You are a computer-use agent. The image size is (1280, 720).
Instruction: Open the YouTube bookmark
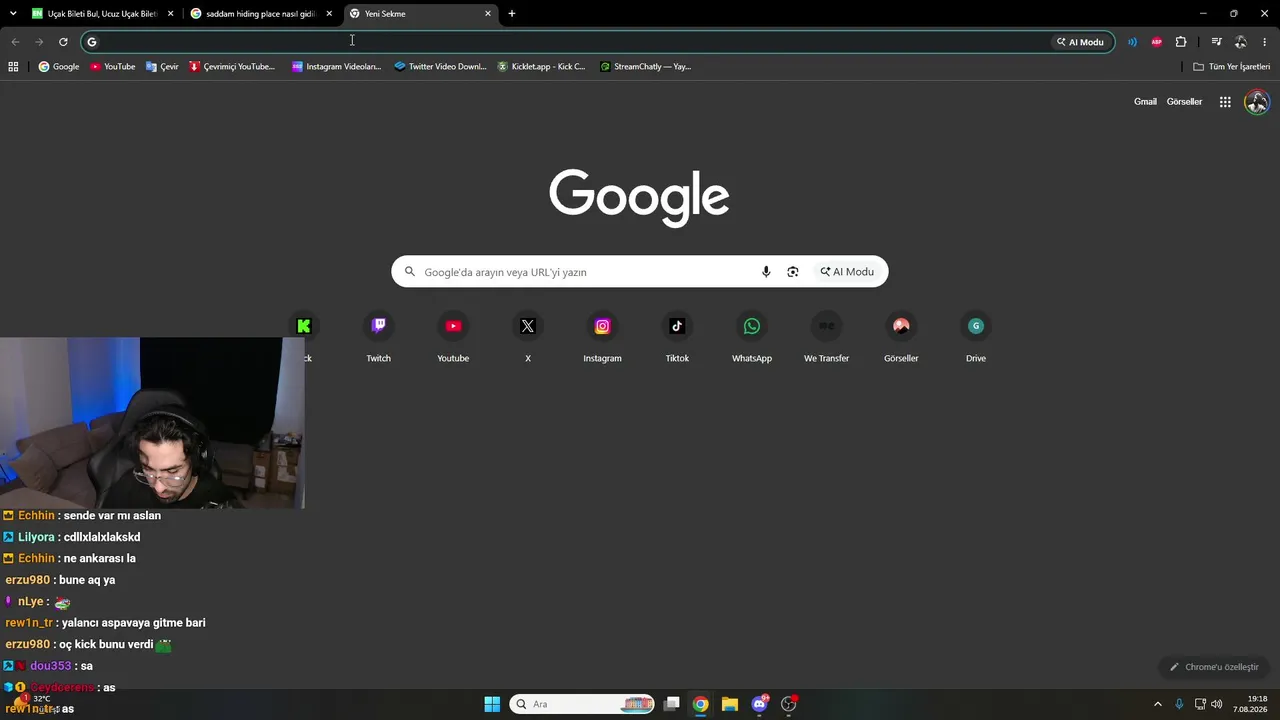pos(112,67)
